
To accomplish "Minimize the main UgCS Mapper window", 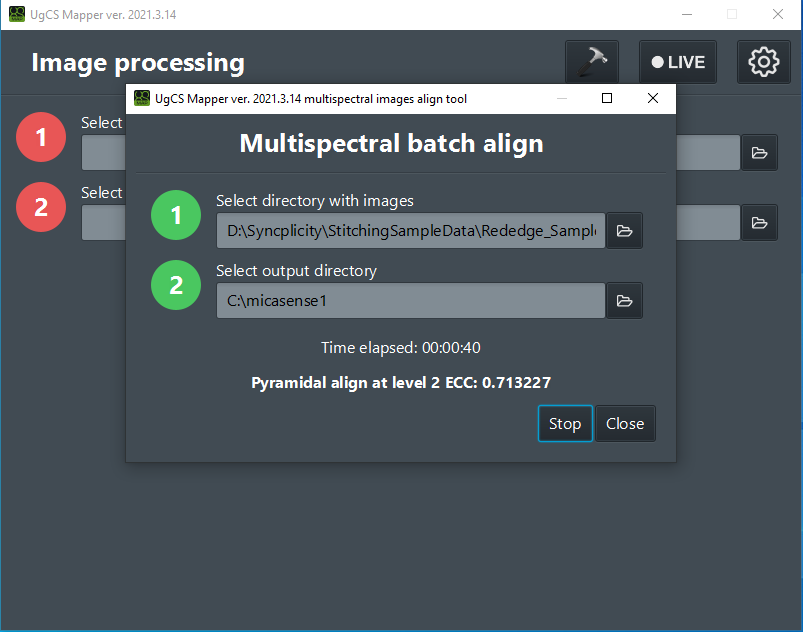I will (687, 14).
